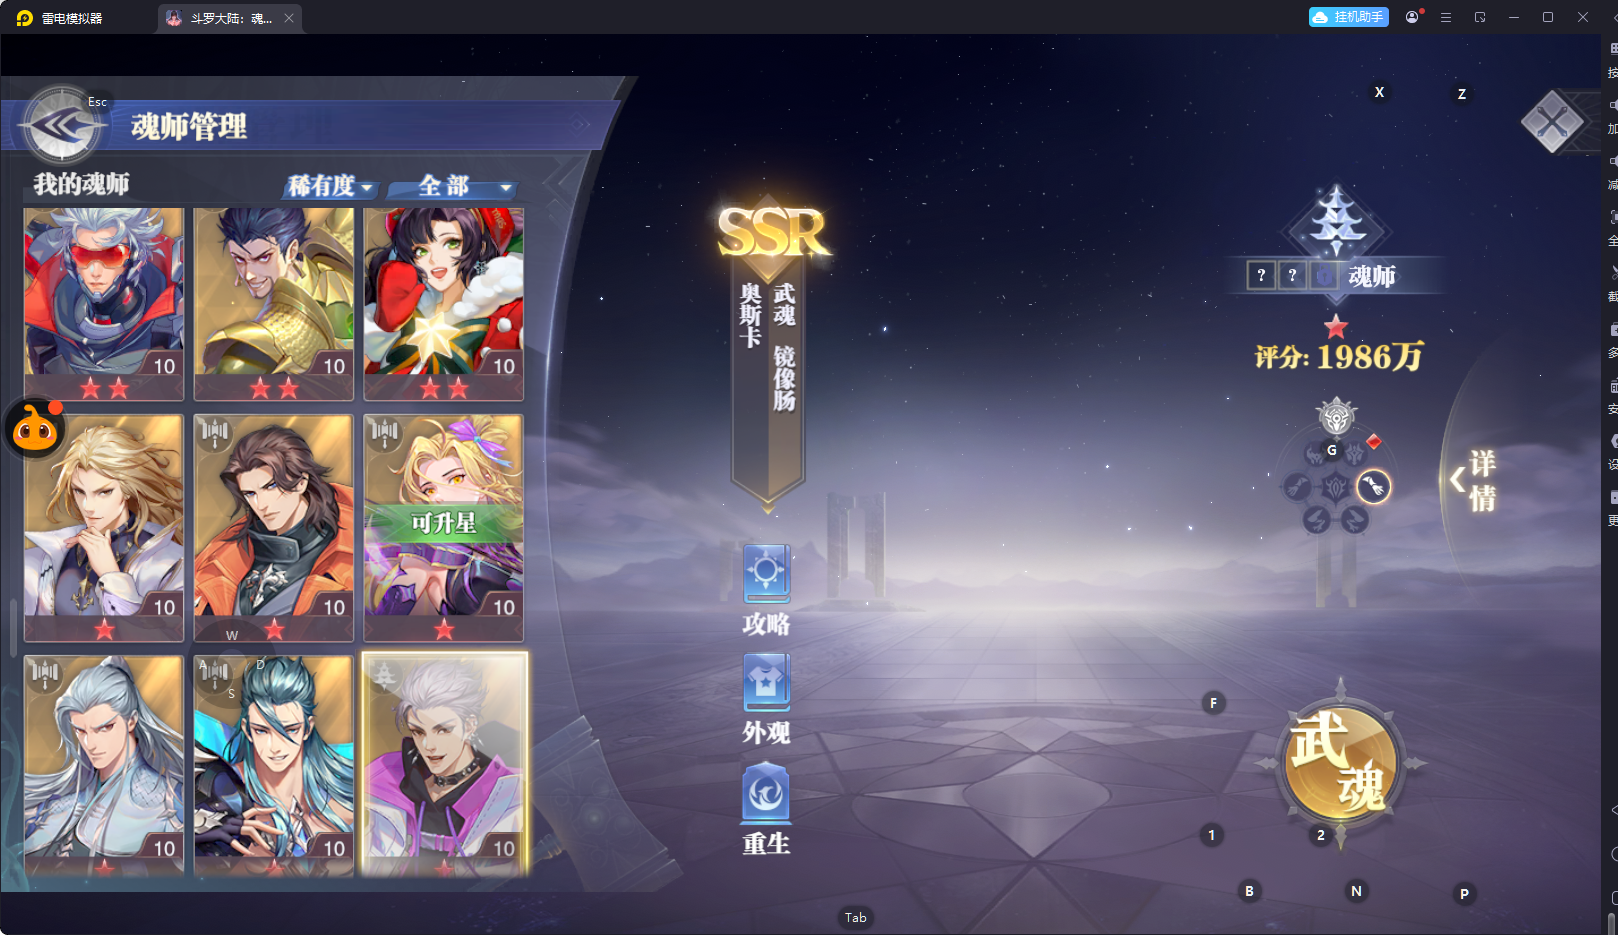Click the 挂机助手 button
The height and width of the screenshot is (935, 1618).
[1349, 17]
